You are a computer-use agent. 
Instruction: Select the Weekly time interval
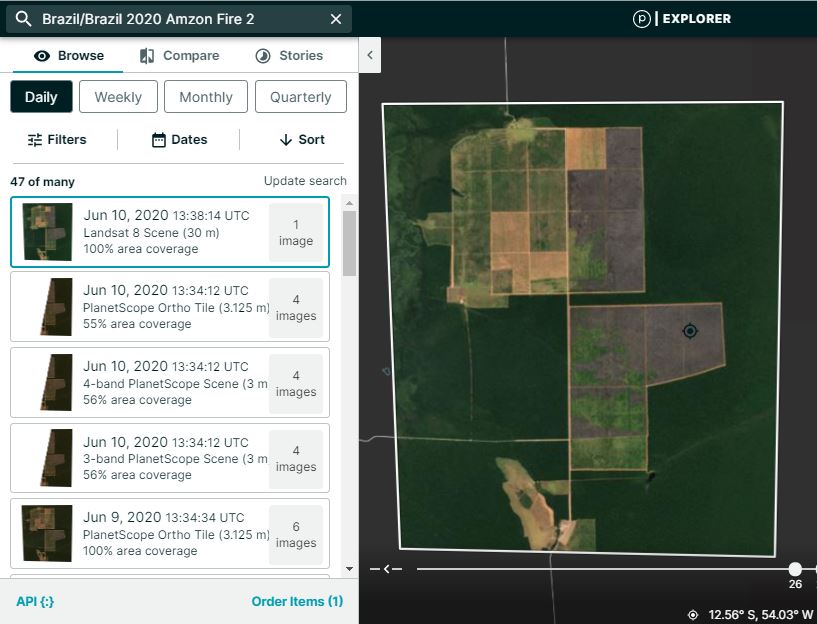118,97
